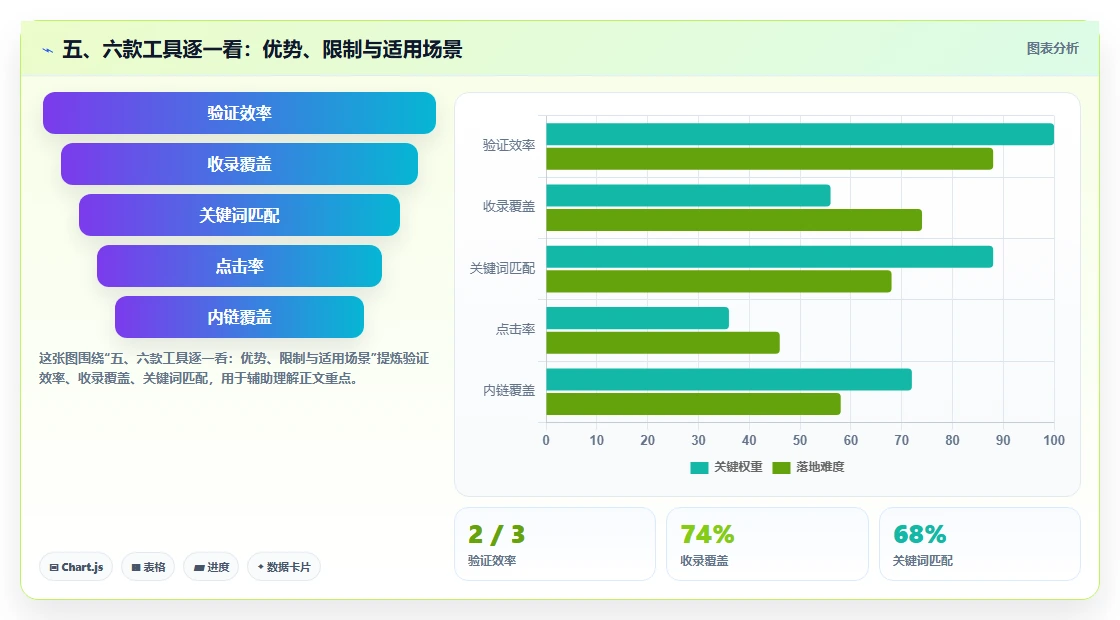
Task: Click the Chart.js tag chip
Action: pyautogui.click(x=76, y=567)
